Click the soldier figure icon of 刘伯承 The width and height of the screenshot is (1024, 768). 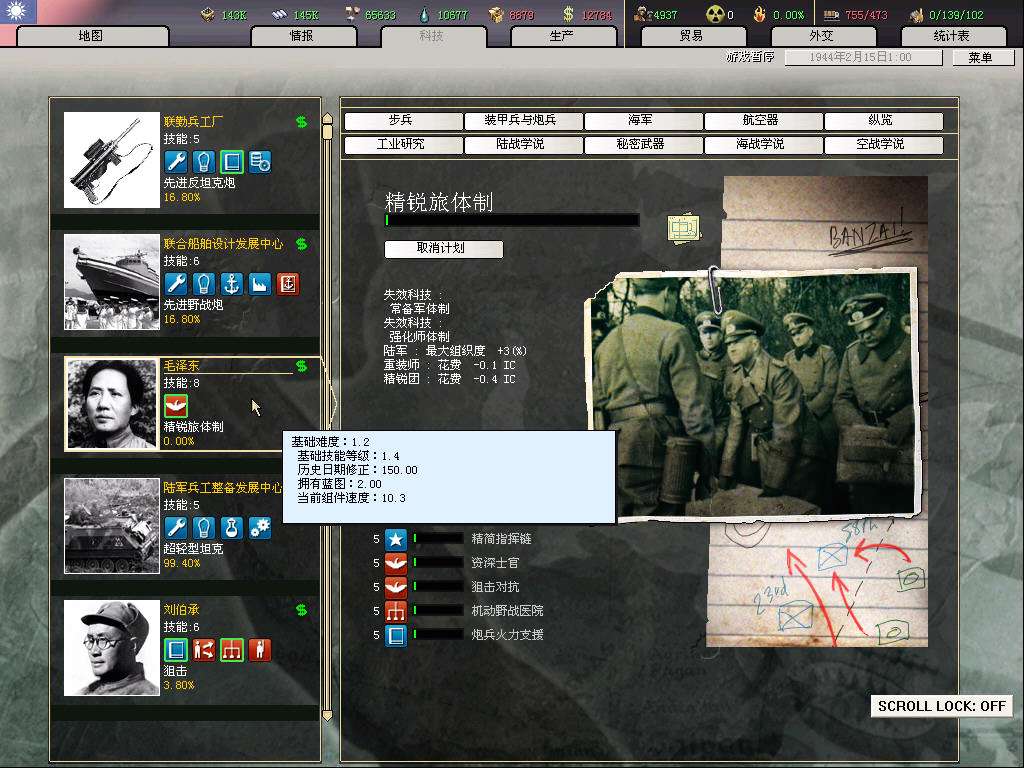click(x=260, y=650)
